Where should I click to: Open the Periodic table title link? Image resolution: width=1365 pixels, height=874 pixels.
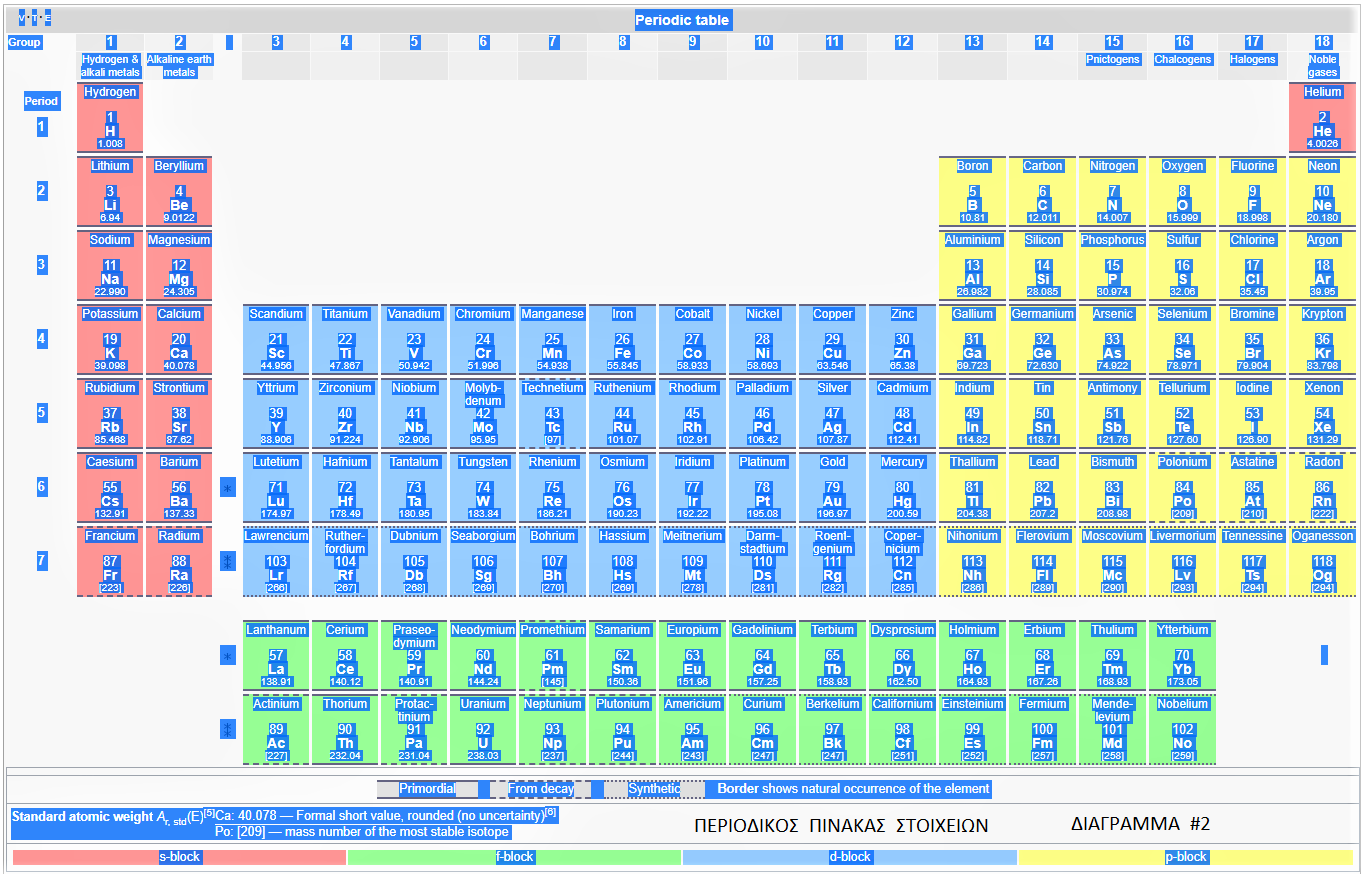(683, 20)
